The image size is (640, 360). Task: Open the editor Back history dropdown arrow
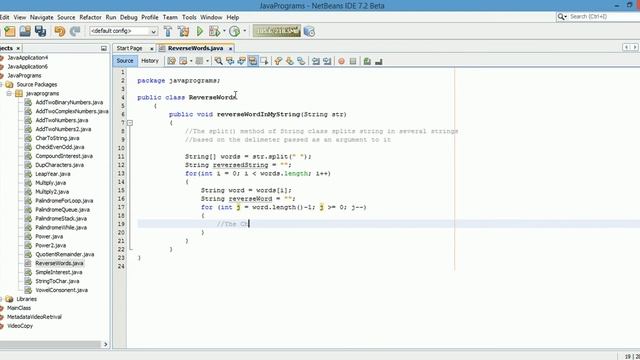point(191,61)
